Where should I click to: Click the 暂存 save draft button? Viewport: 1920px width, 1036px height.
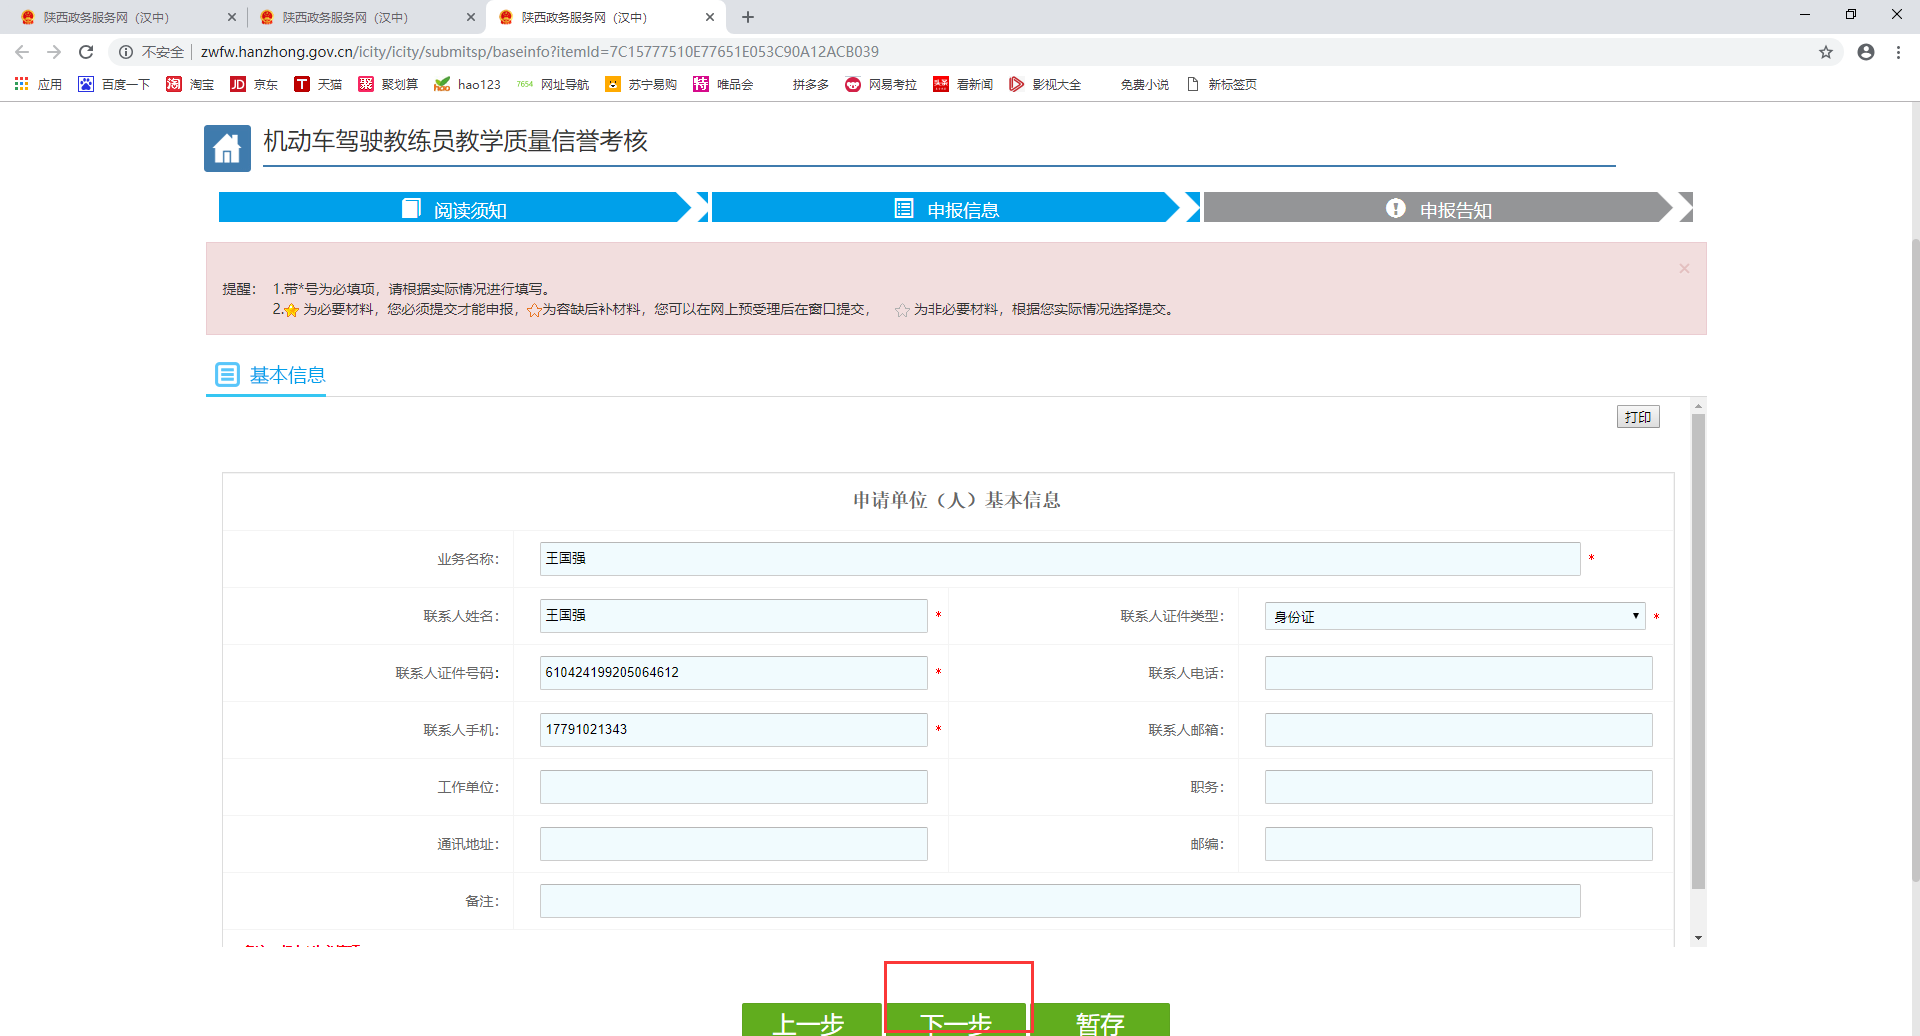click(1100, 1020)
